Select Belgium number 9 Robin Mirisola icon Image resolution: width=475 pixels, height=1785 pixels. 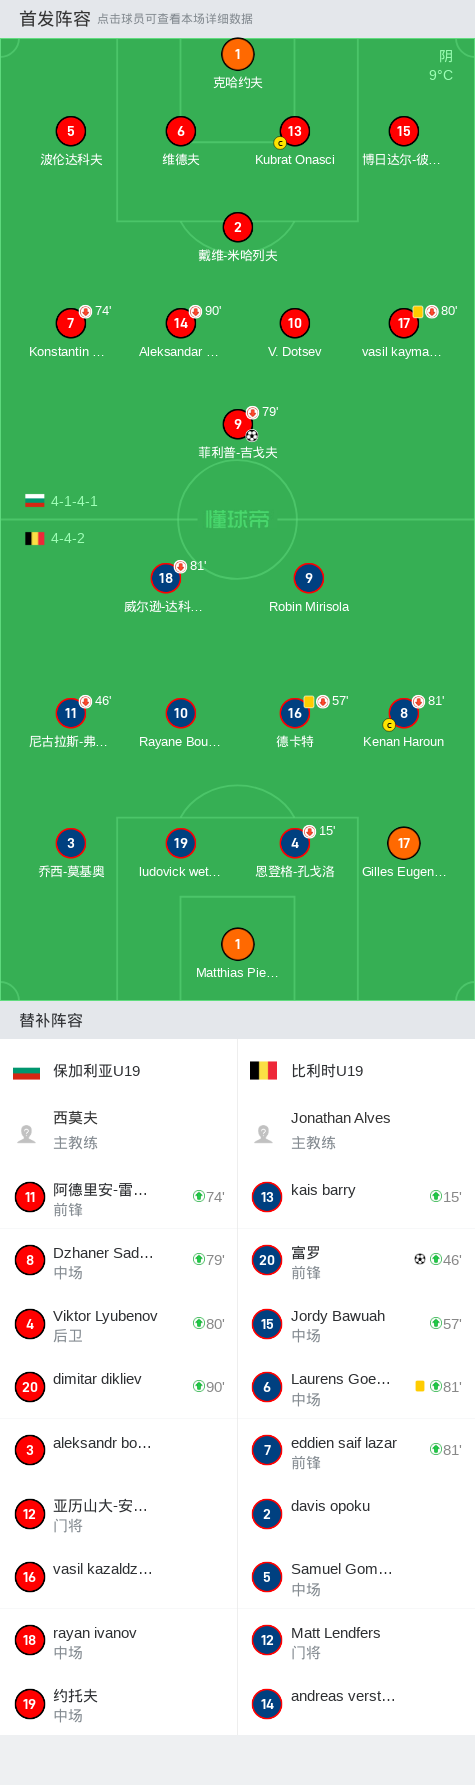pos(309,578)
